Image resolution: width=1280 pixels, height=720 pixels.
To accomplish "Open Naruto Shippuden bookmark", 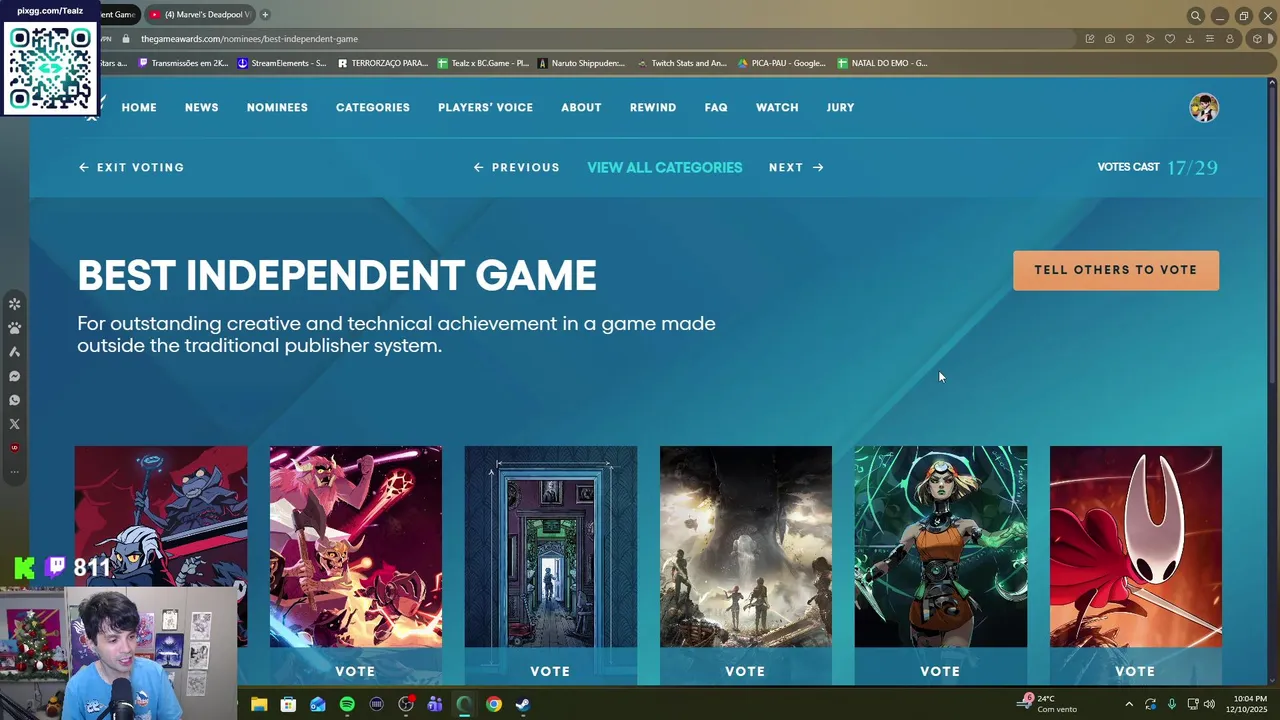I will point(581,63).
